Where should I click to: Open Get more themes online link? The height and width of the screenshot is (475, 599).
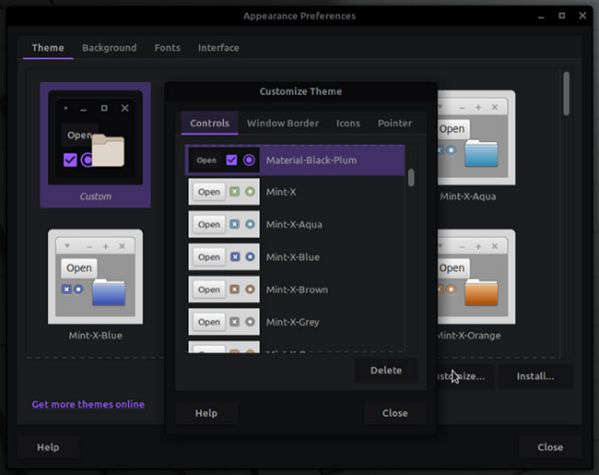click(88, 404)
